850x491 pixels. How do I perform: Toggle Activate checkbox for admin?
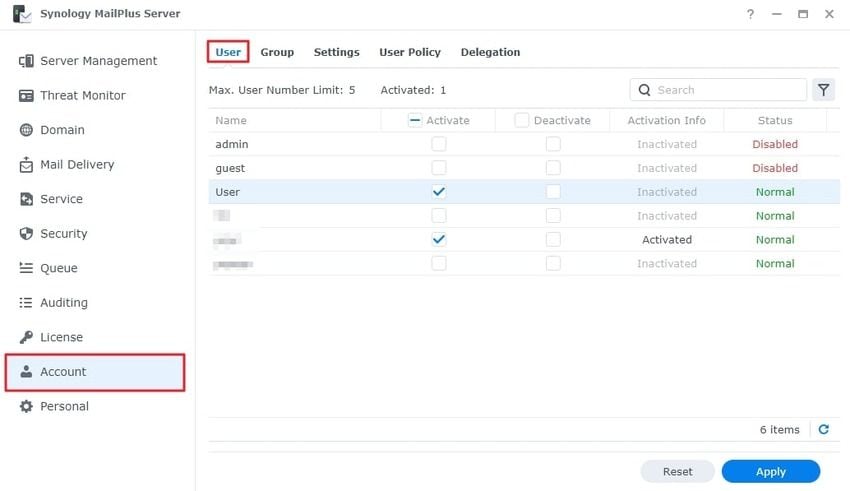pyautogui.click(x=438, y=144)
